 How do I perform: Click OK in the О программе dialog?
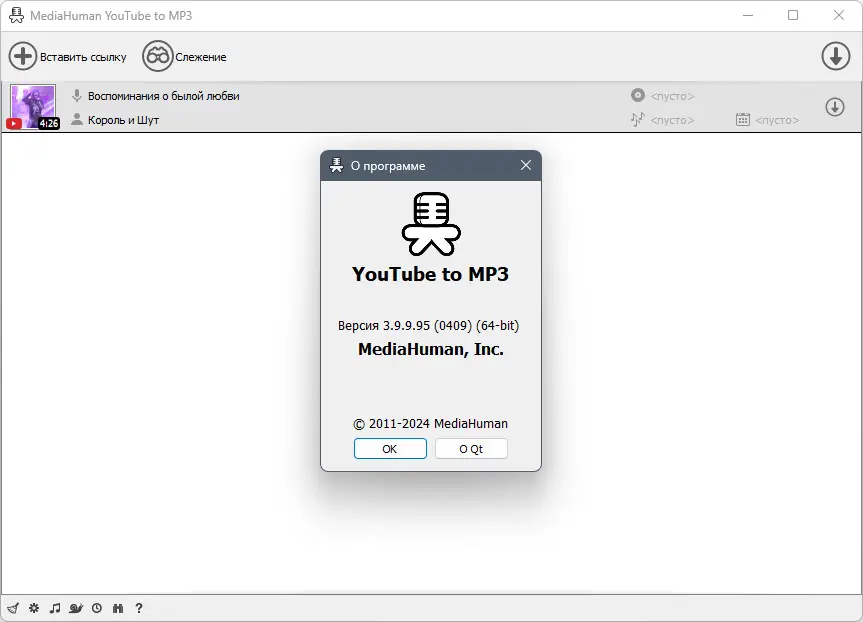[x=390, y=449]
